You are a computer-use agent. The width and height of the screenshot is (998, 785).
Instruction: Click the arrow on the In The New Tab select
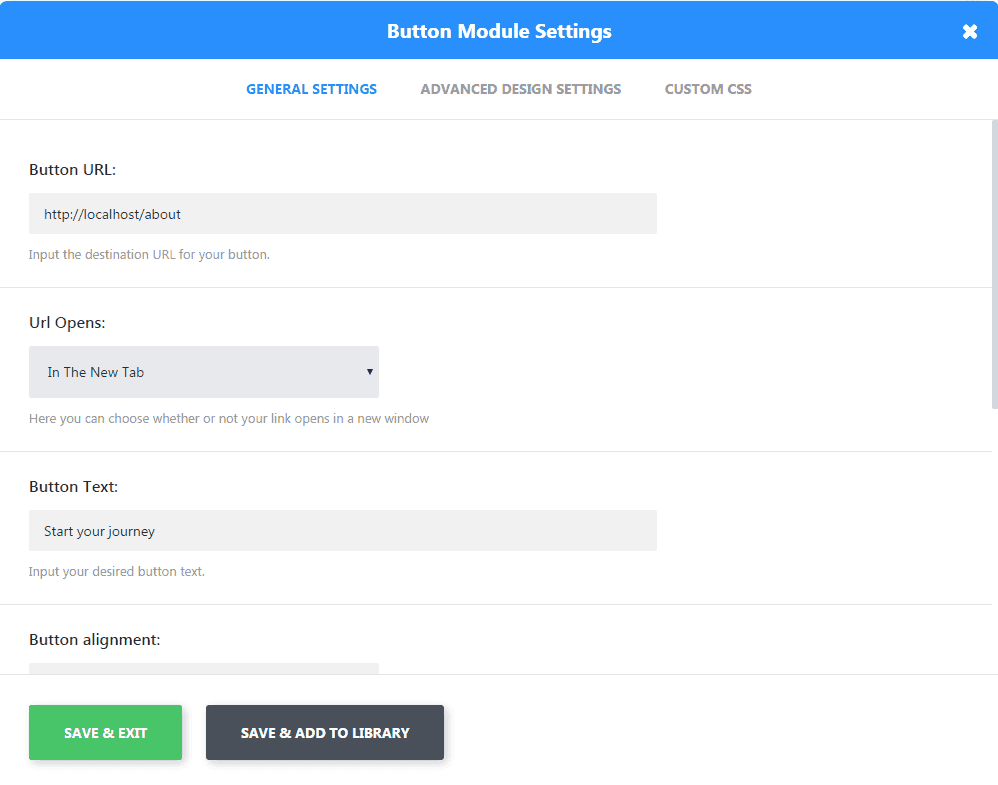coord(369,372)
